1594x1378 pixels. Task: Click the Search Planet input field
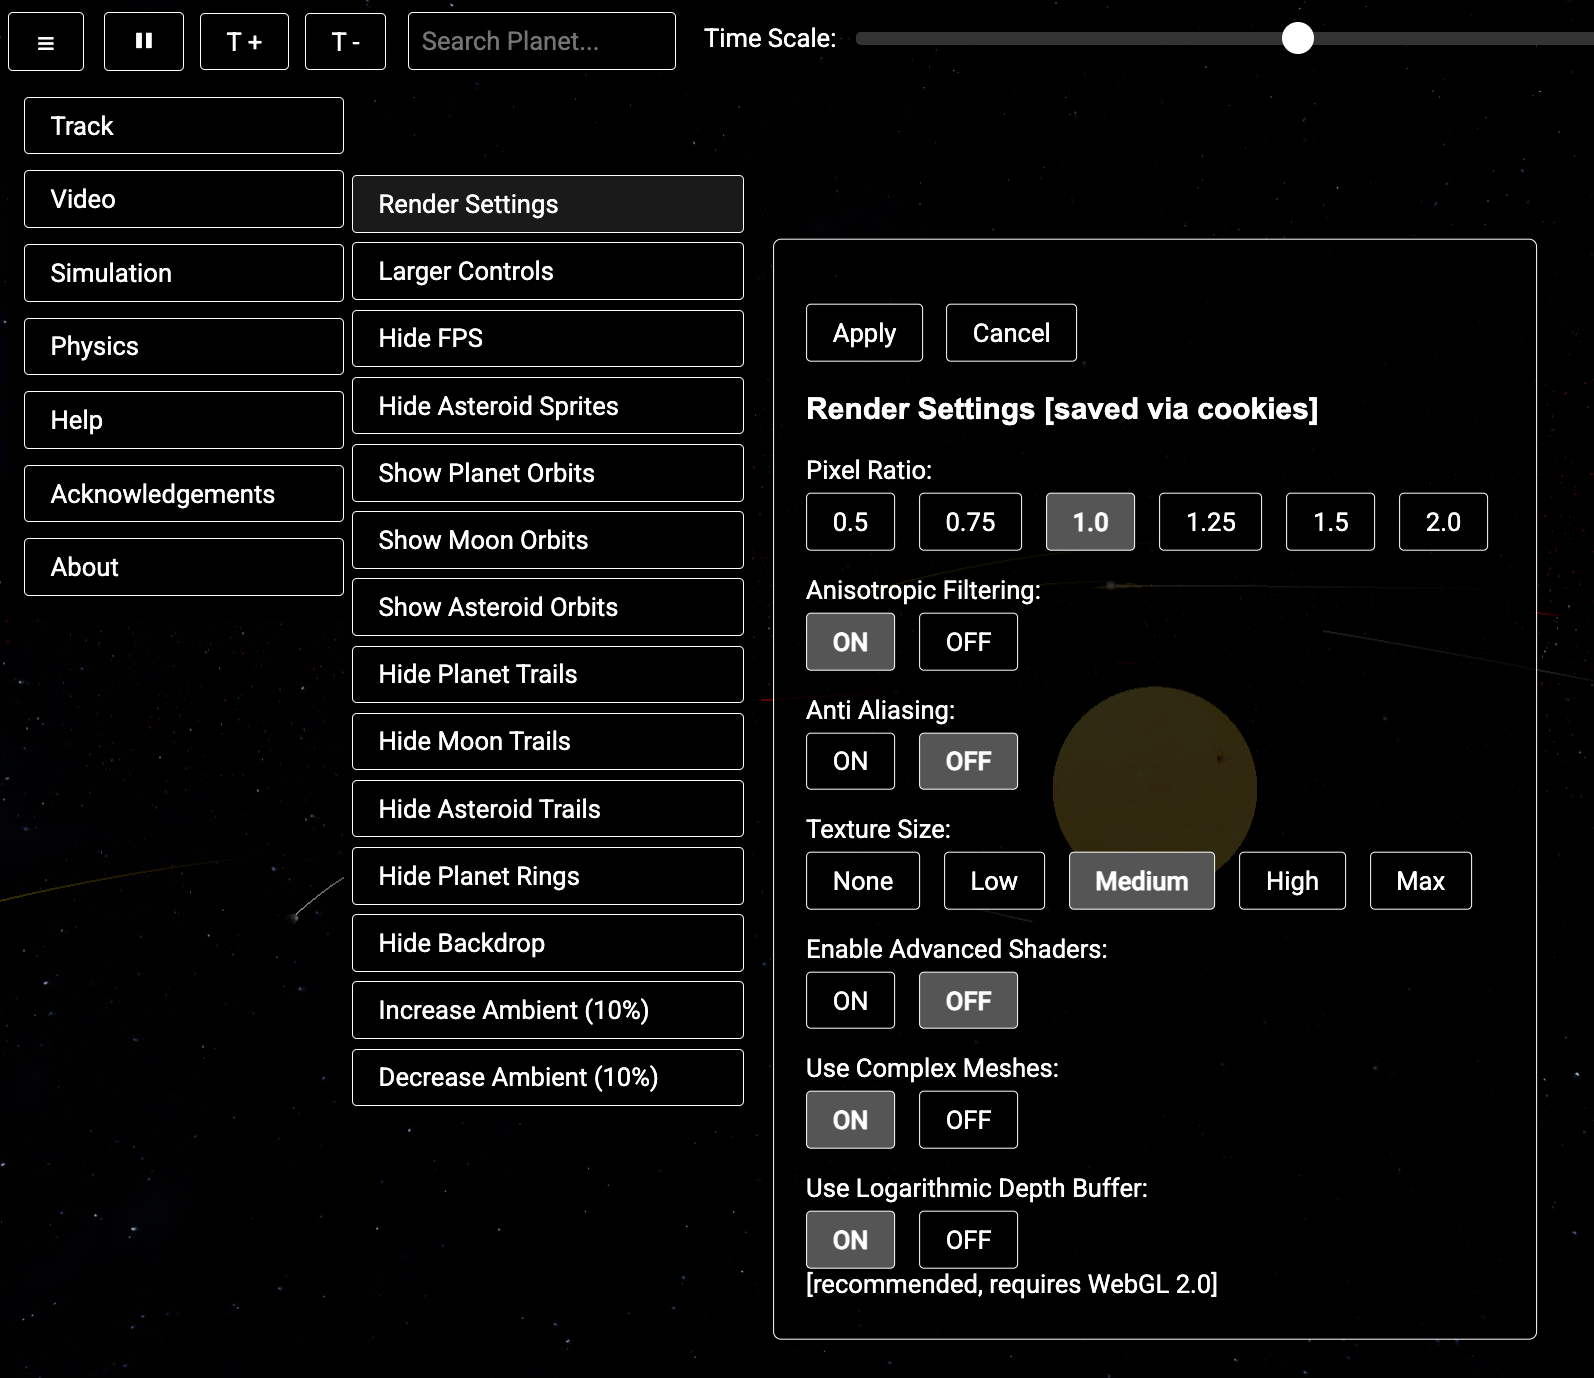(x=541, y=42)
